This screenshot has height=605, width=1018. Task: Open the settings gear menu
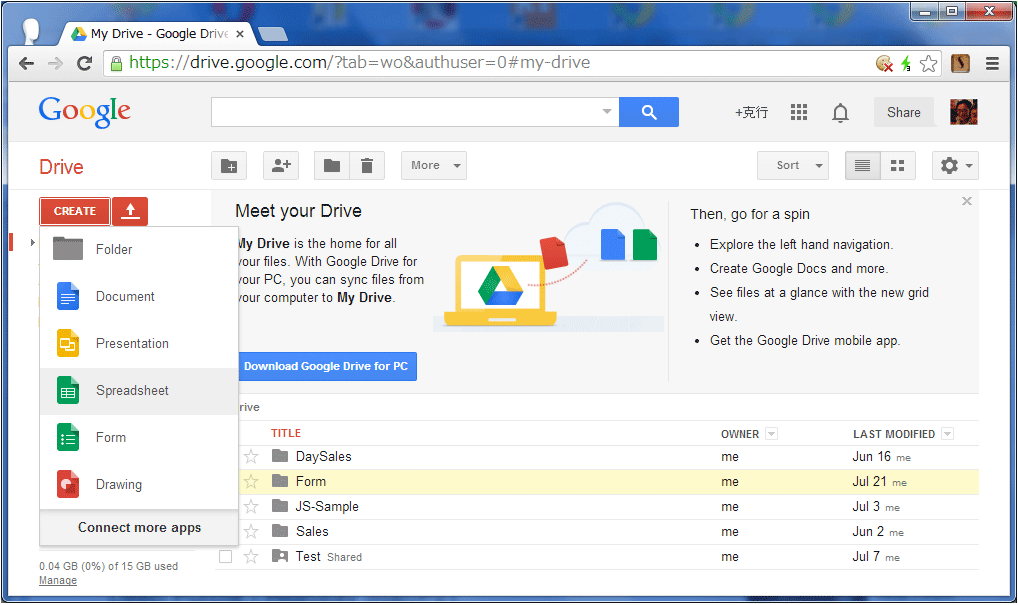[955, 166]
